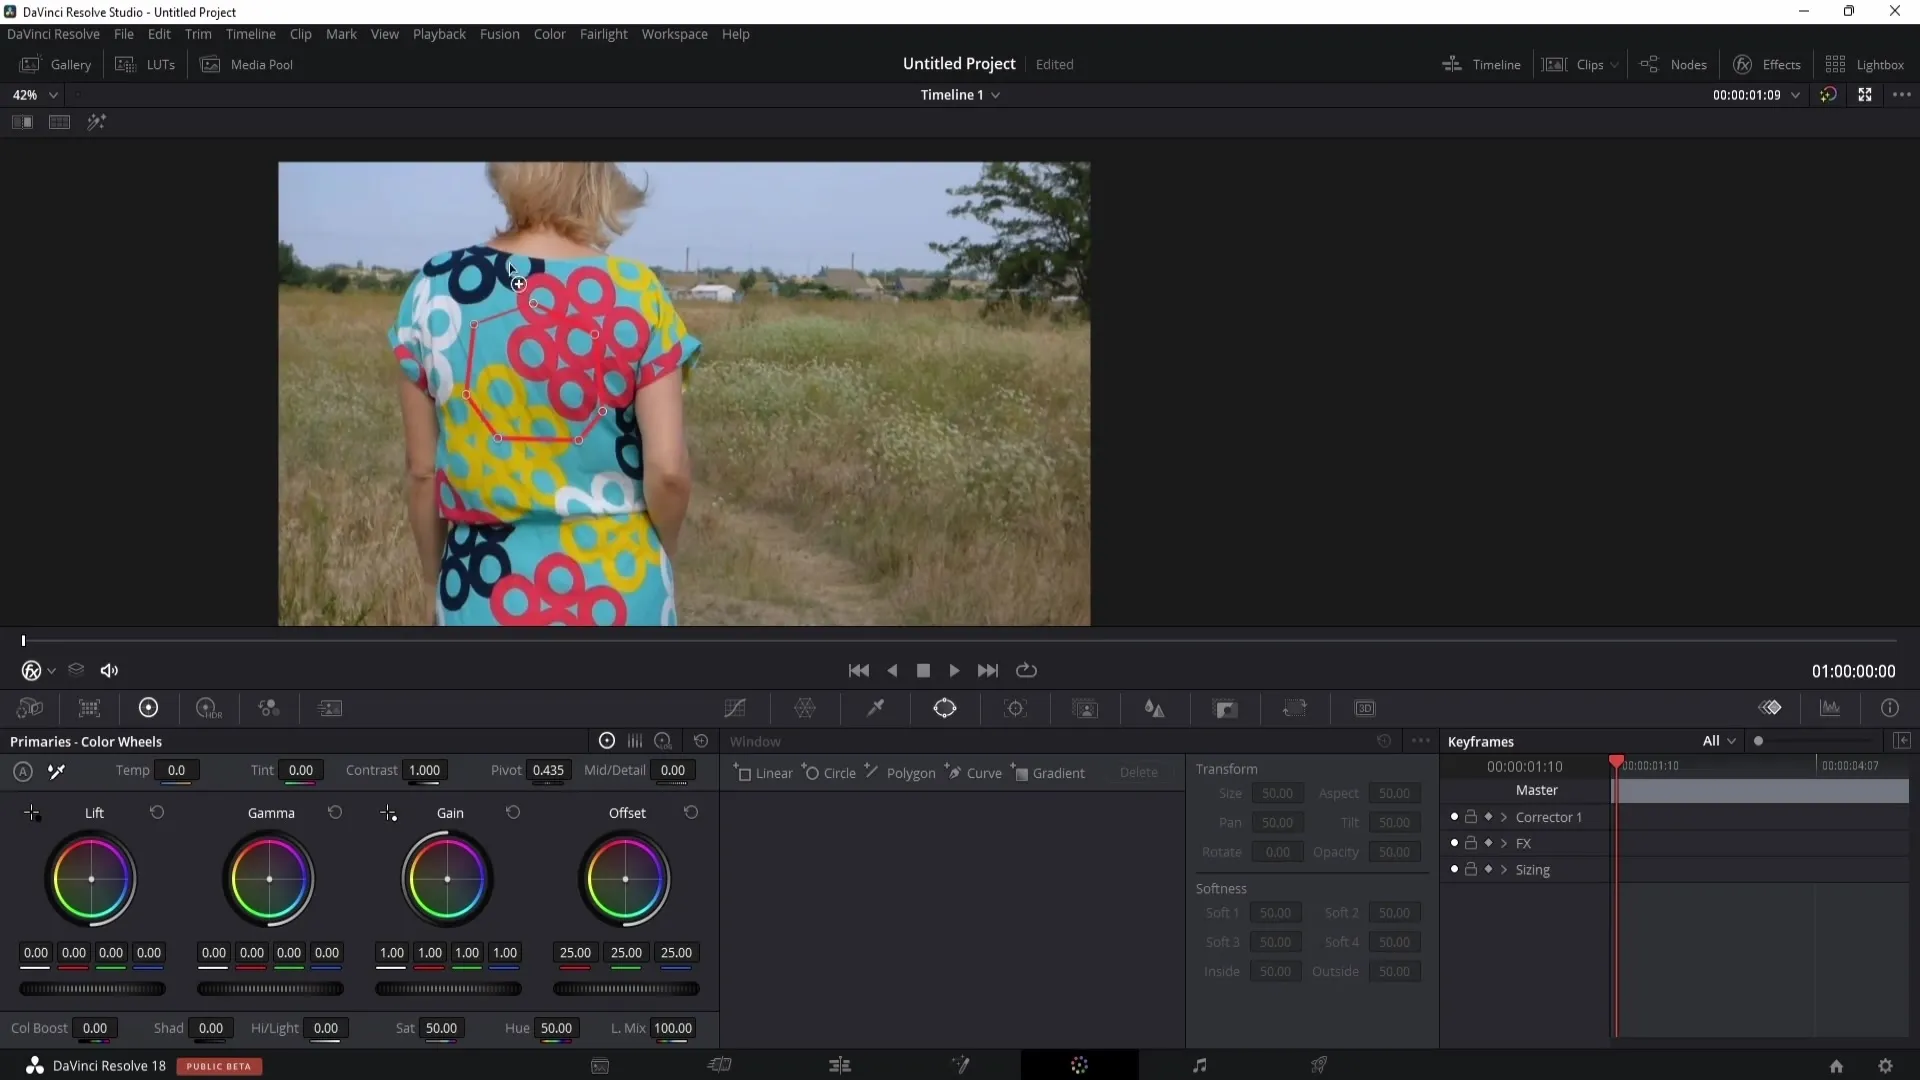Open the Color menu in menu bar

coord(549,34)
